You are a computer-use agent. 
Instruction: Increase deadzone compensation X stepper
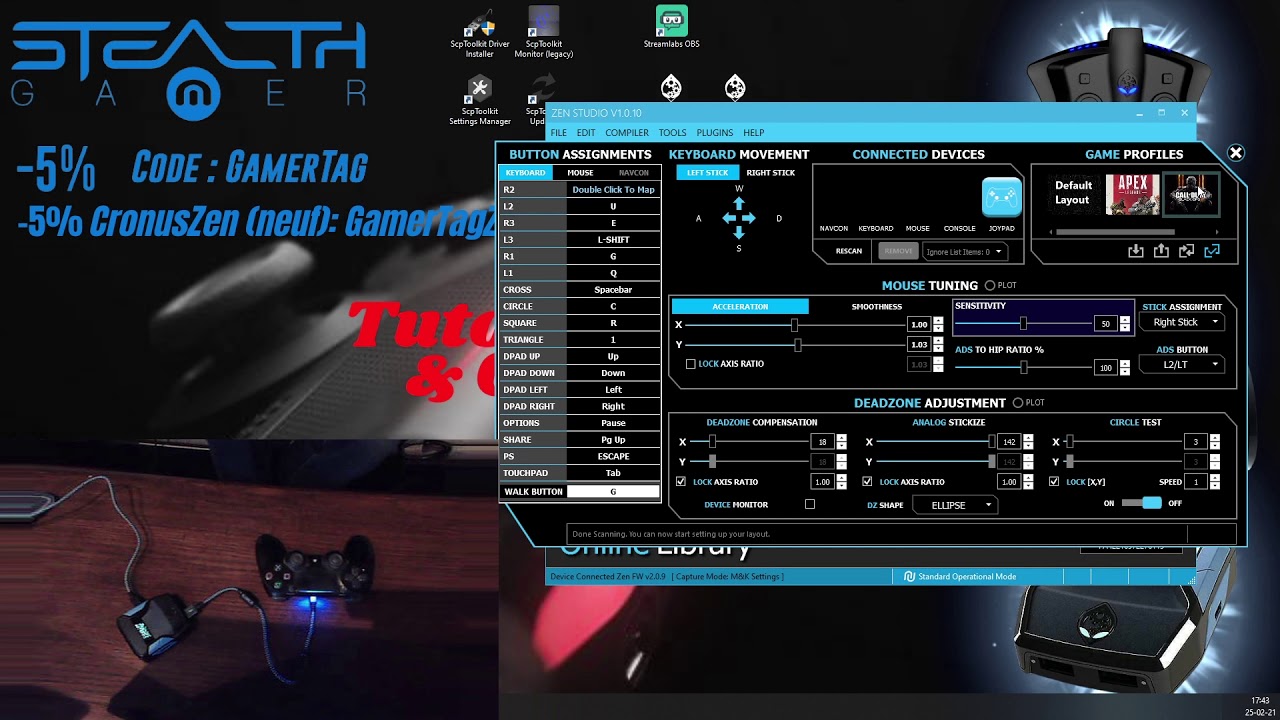842,438
